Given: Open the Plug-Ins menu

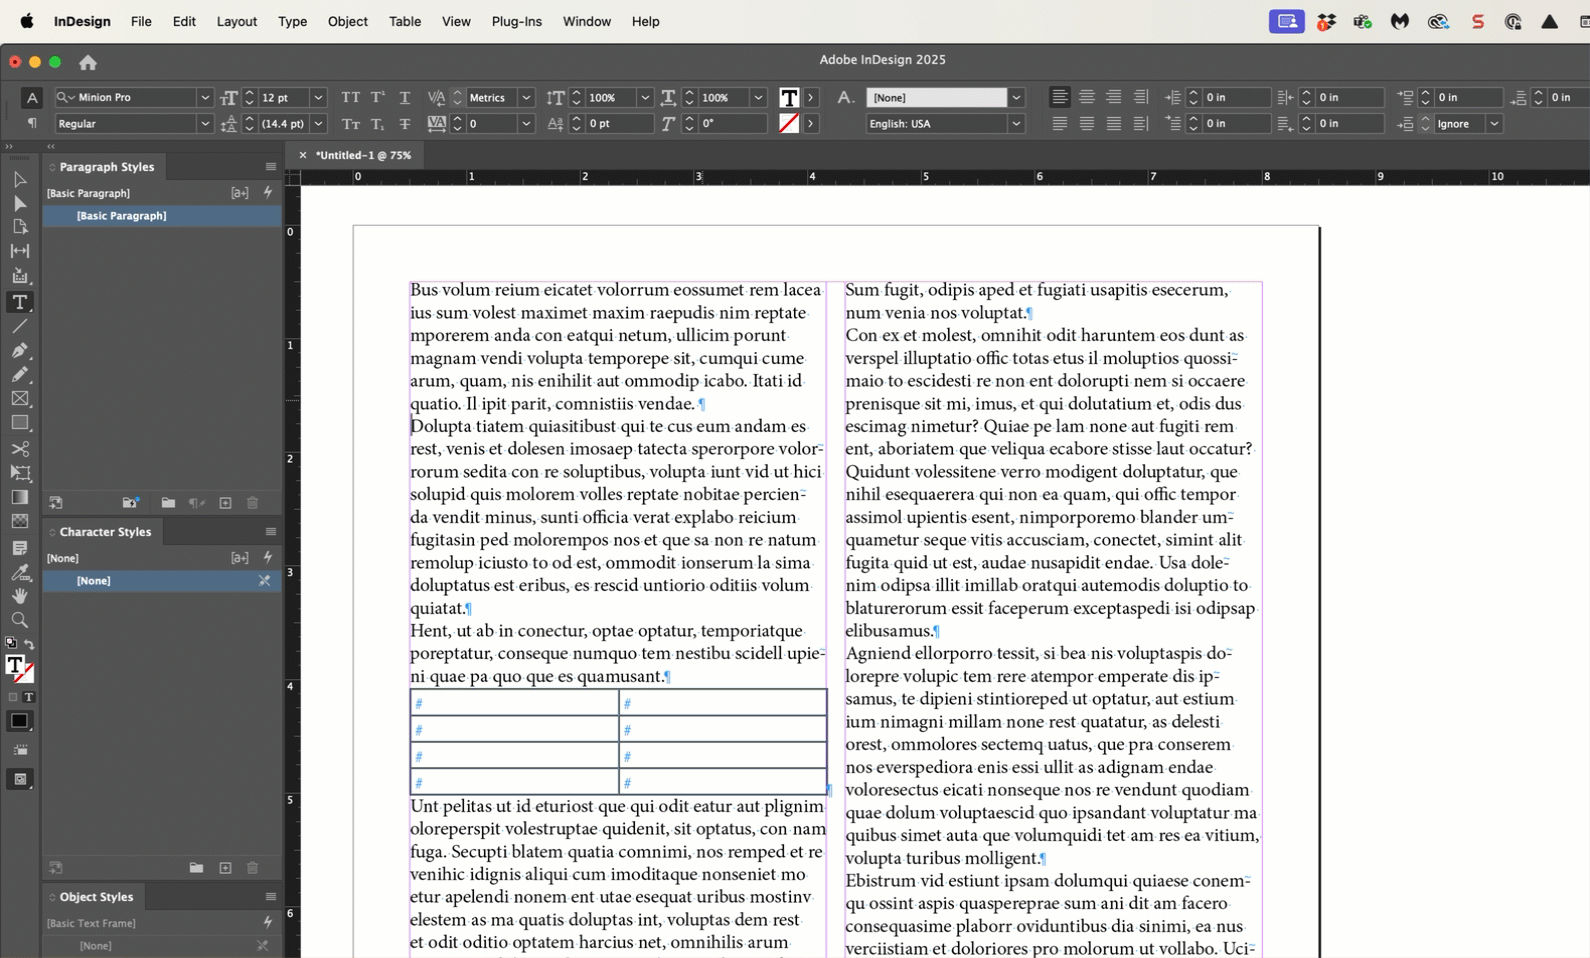Looking at the screenshot, I should point(517,21).
